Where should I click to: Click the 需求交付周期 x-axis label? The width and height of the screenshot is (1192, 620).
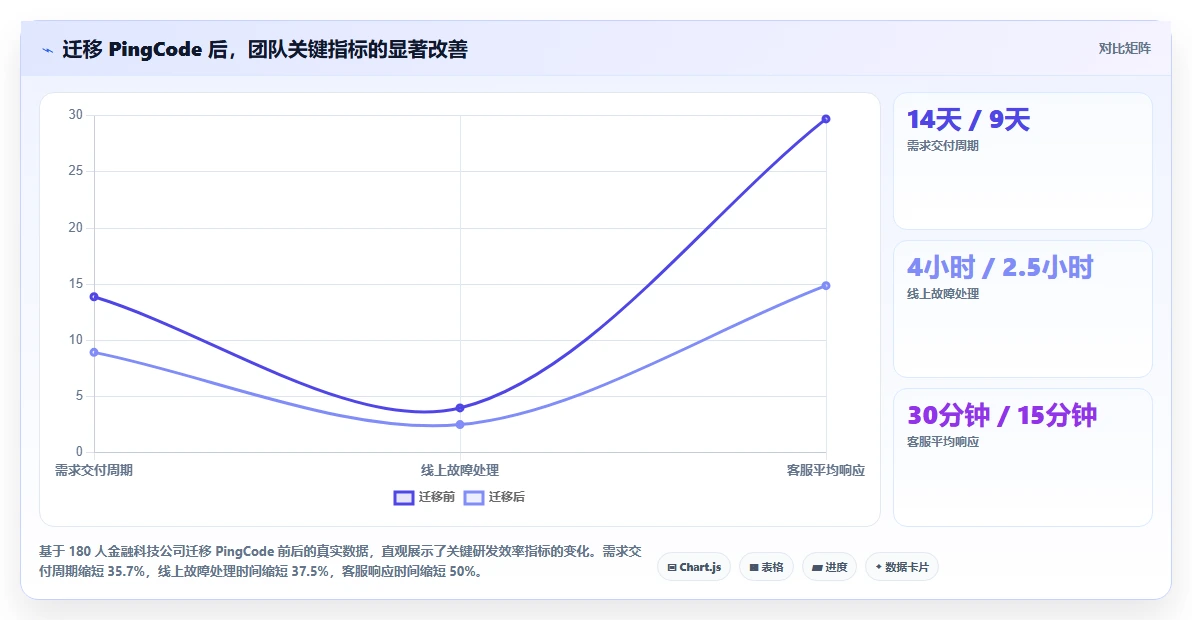(94, 470)
